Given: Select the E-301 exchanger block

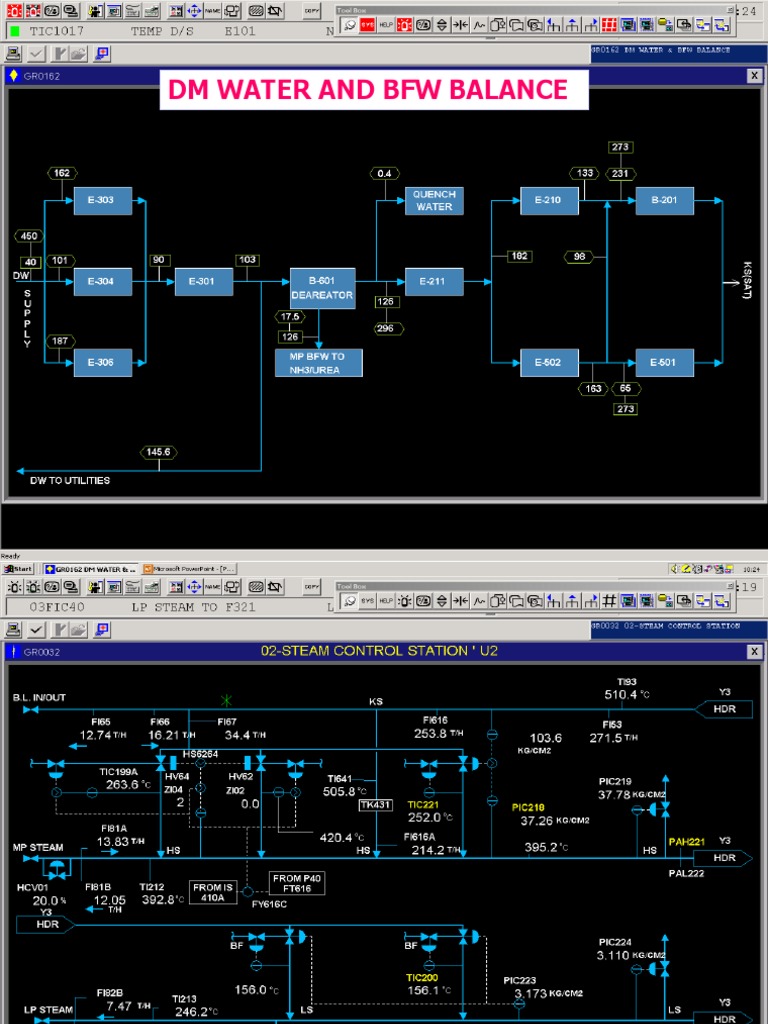Looking at the screenshot, I should tap(204, 281).
